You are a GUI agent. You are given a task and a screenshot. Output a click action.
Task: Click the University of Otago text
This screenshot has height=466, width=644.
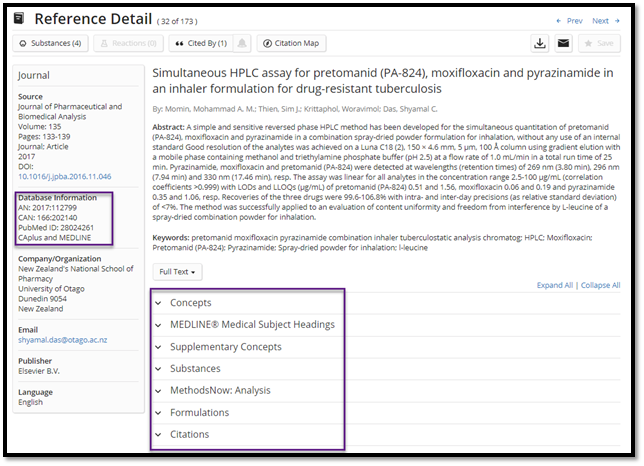[x=51, y=289]
